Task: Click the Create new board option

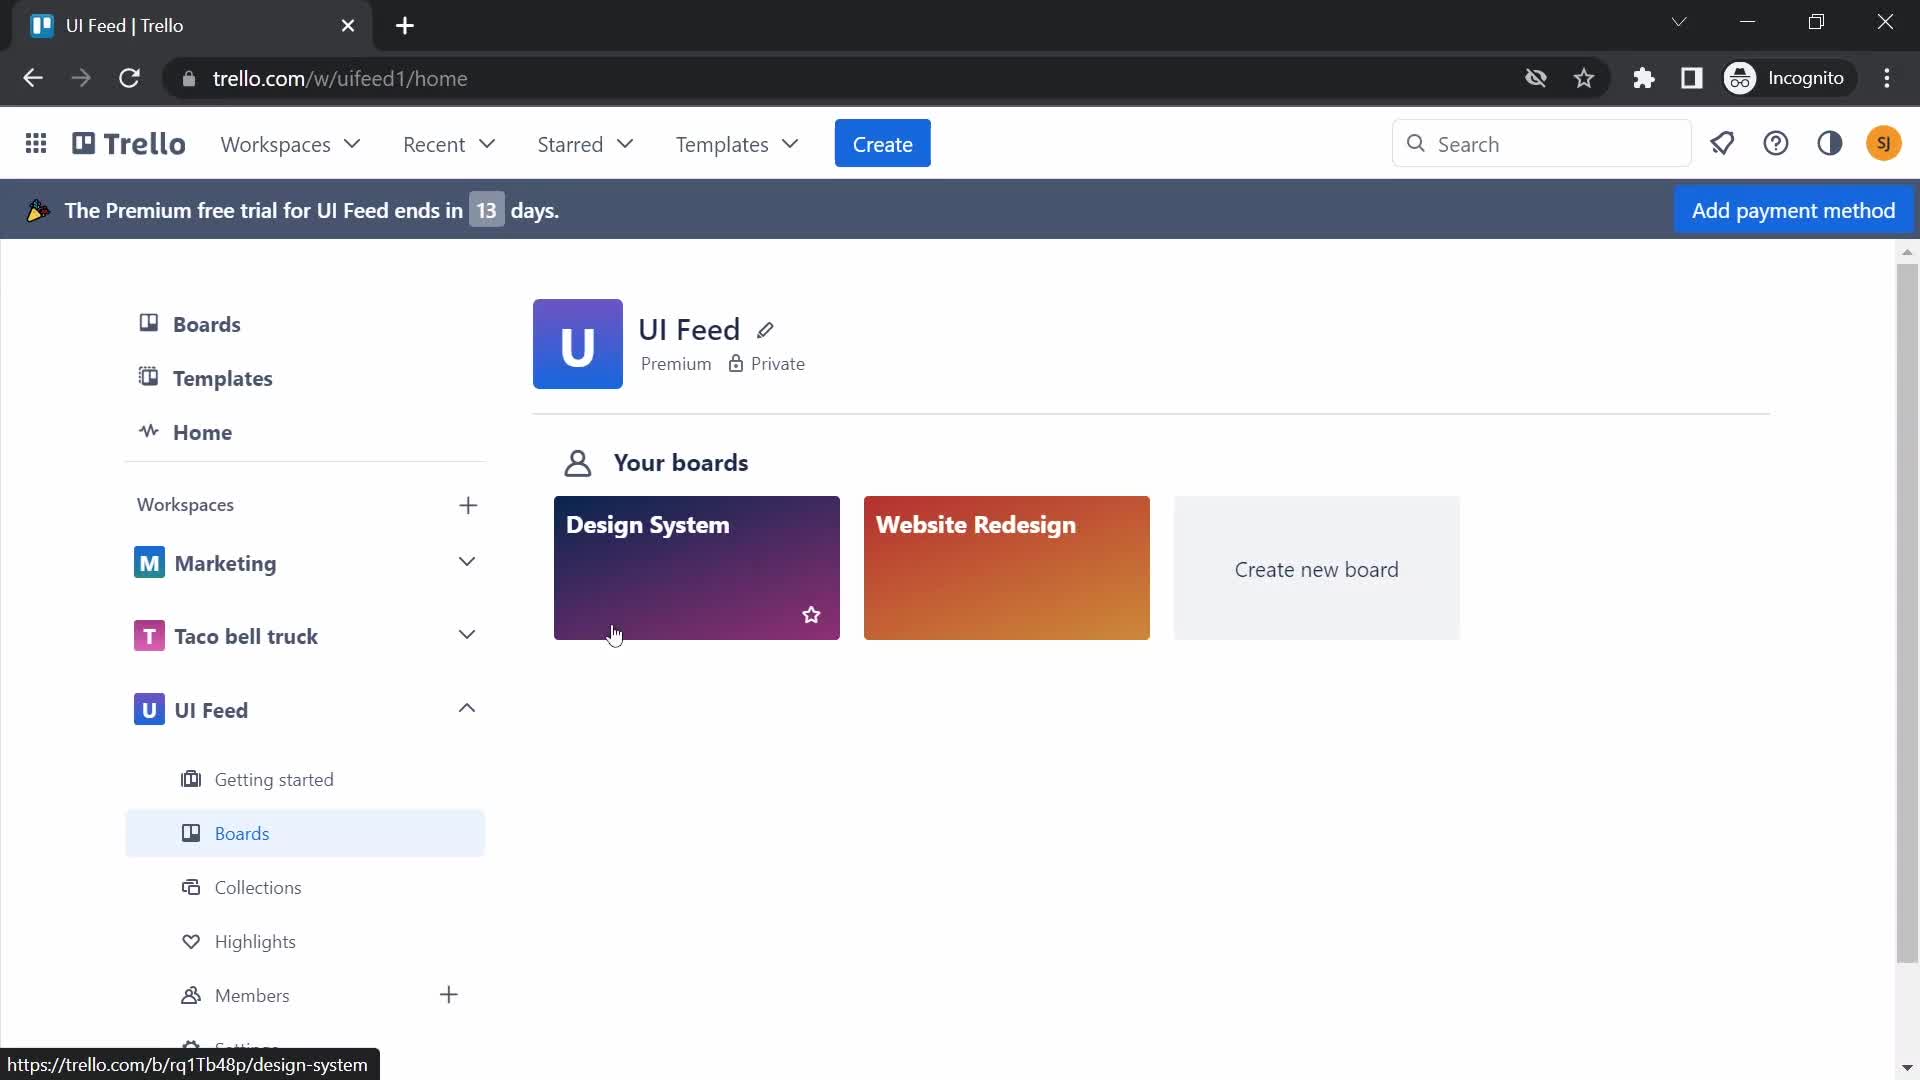Action: [1316, 568]
